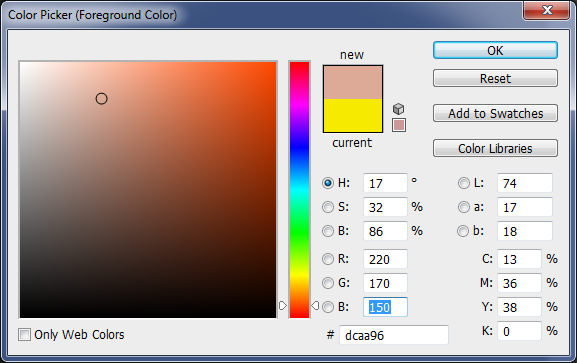The height and width of the screenshot is (363, 577).
Task: Click the closest web-safe color swatch
Action: (x=399, y=125)
